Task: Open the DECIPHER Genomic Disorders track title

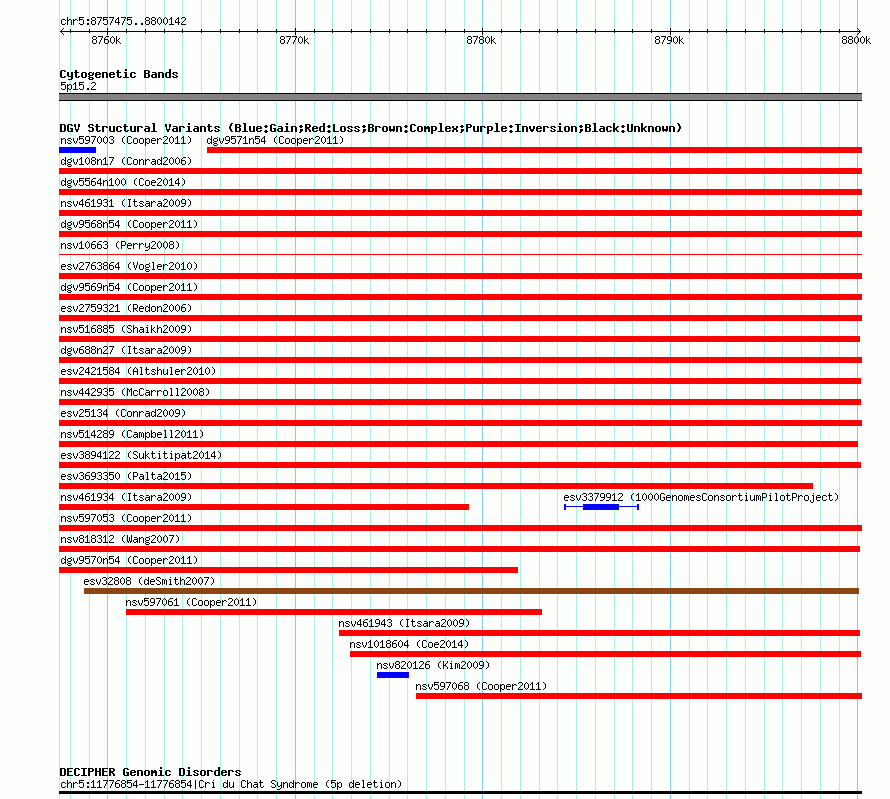Action: tap(150, 772)
